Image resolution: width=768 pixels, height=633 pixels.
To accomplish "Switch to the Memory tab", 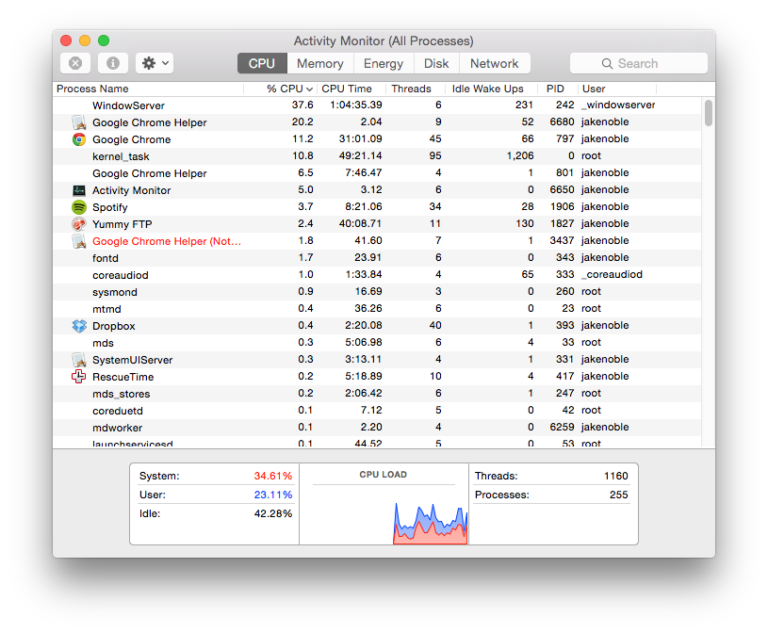I will coord(320,64).
